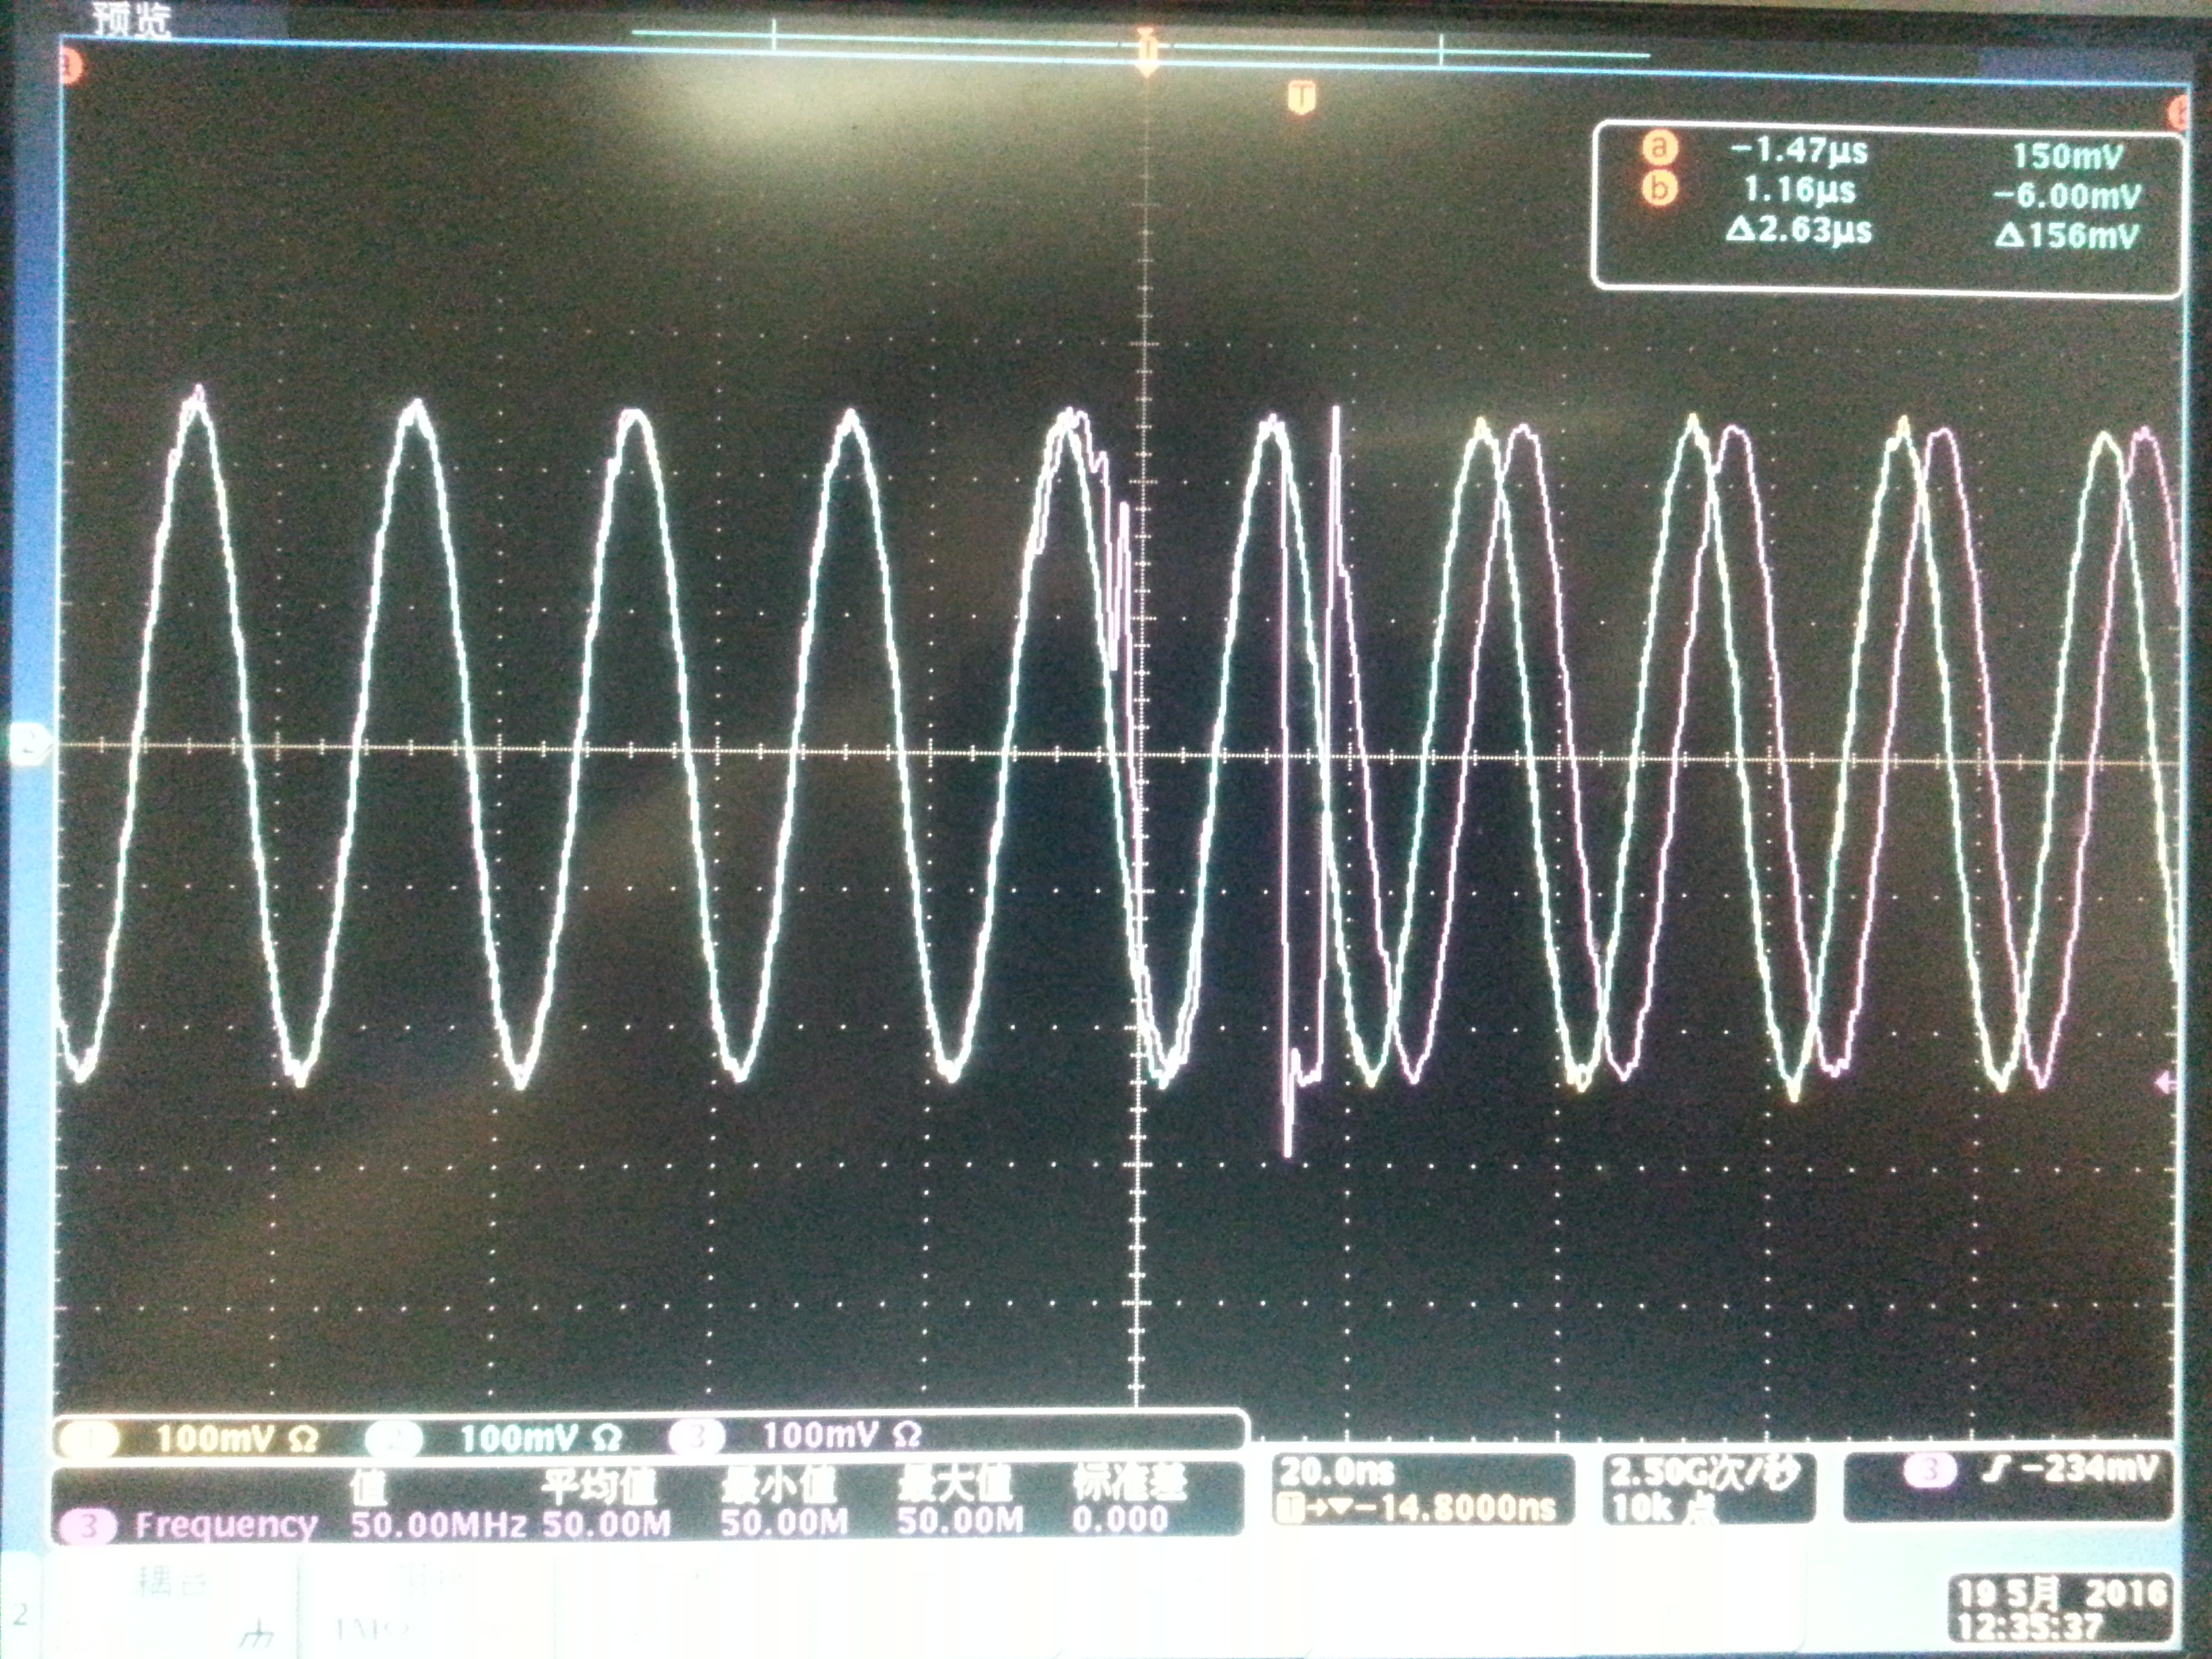Image resolution: width=2212 pixels, height=1659 pixels.
Task: Click cursor b indicator in readout box
Action: [1658, 188]
